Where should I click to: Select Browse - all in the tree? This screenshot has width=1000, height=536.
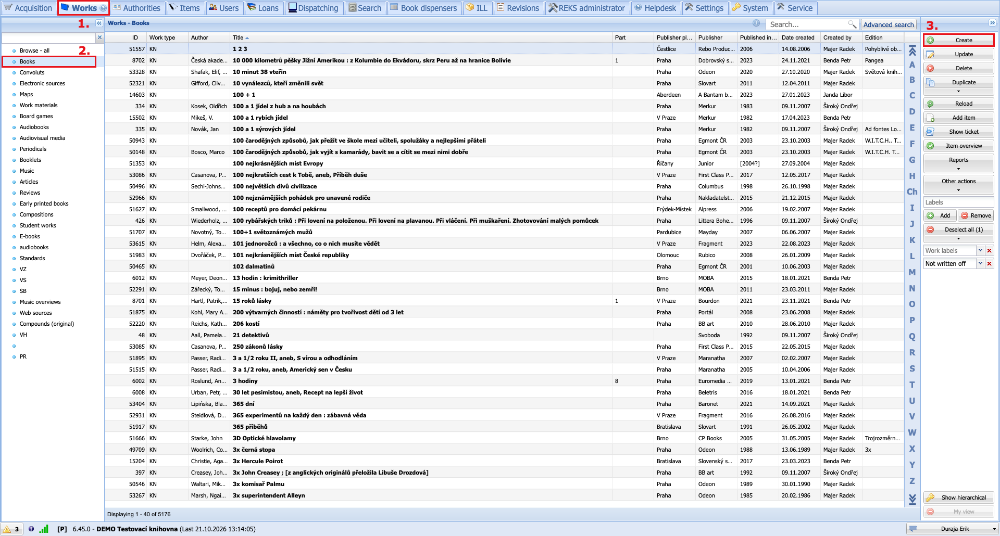(x=34, y=50)
